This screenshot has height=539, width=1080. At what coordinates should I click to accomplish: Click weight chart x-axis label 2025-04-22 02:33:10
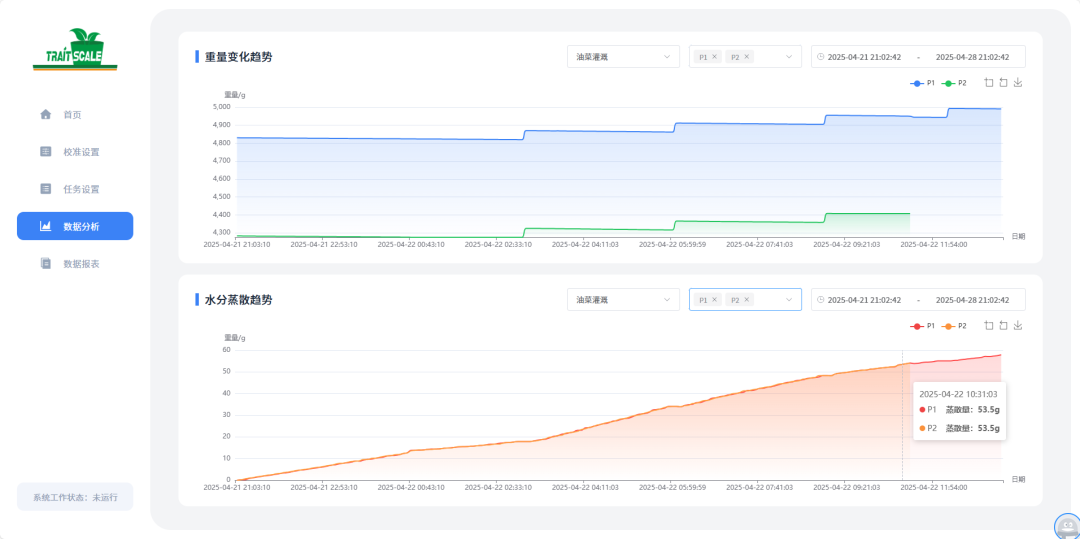(x=497, y=244)
